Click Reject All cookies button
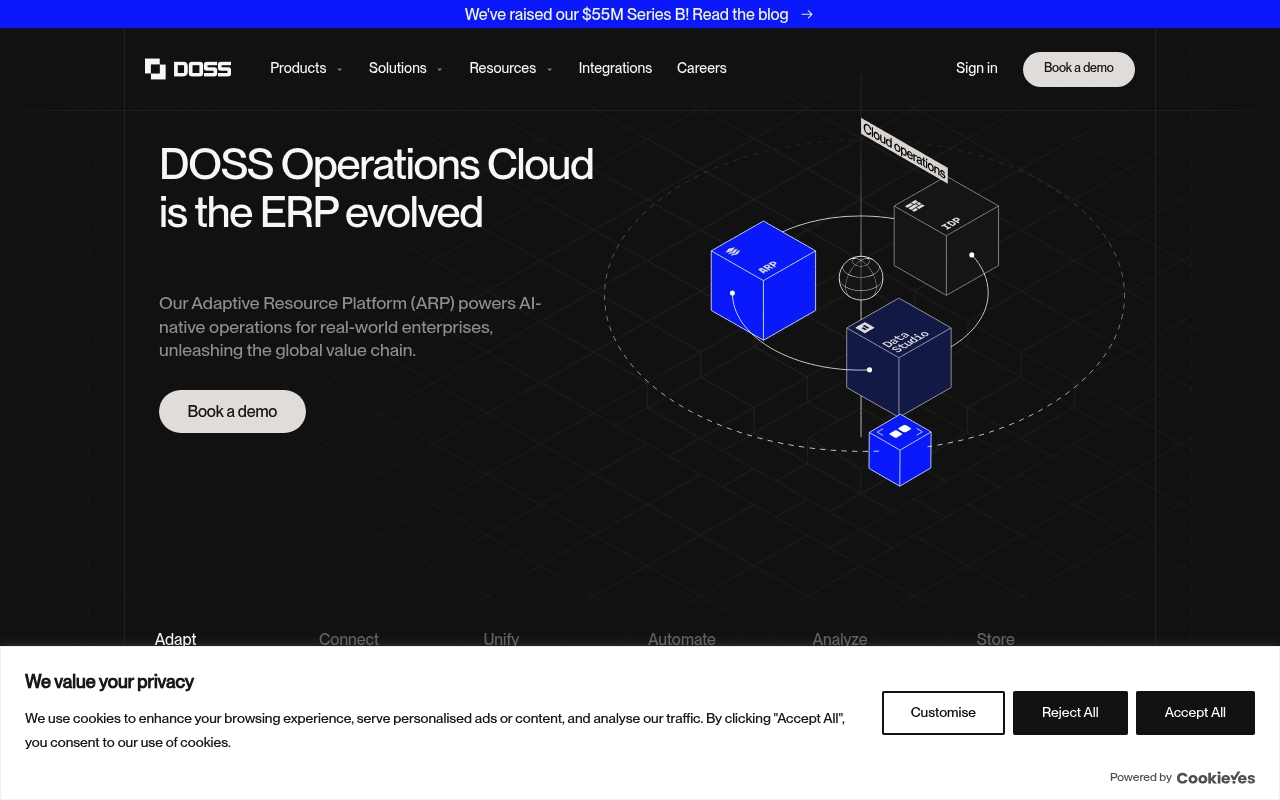 [x=1070, y=713]
